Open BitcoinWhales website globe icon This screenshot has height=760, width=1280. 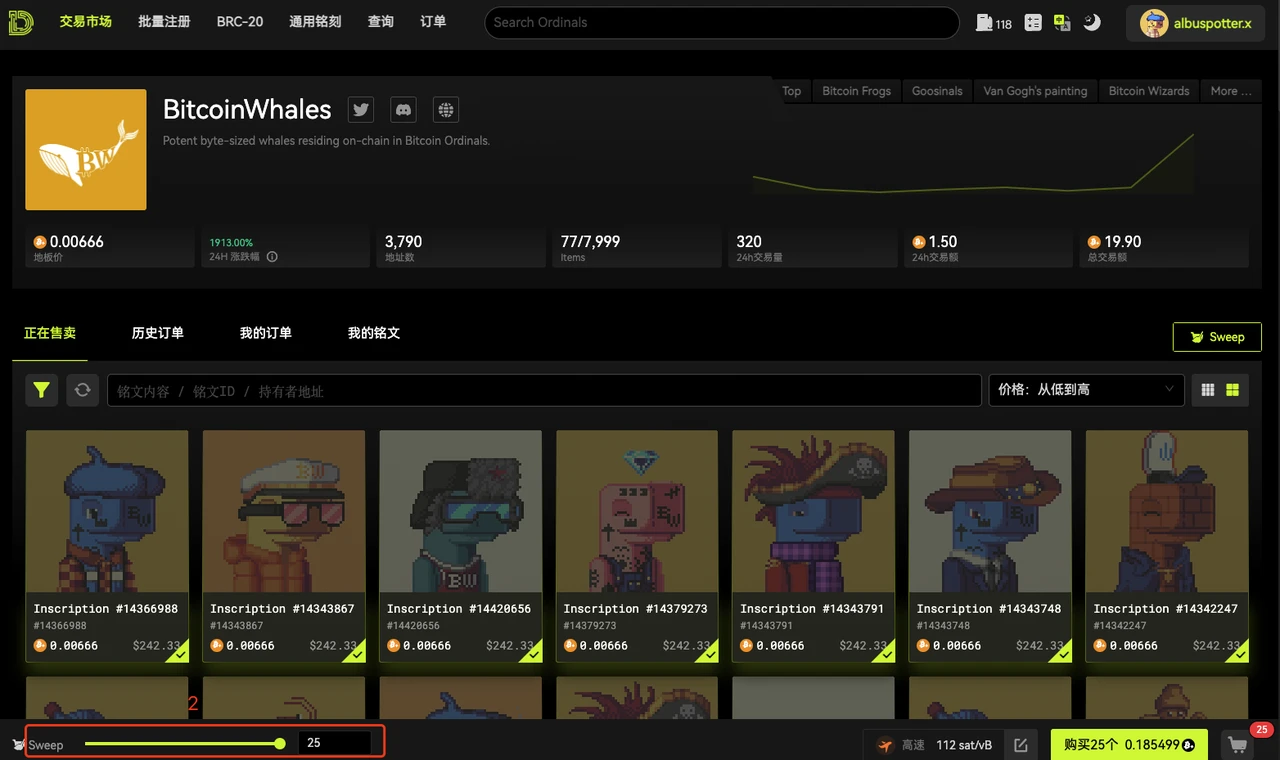(446, 110)
